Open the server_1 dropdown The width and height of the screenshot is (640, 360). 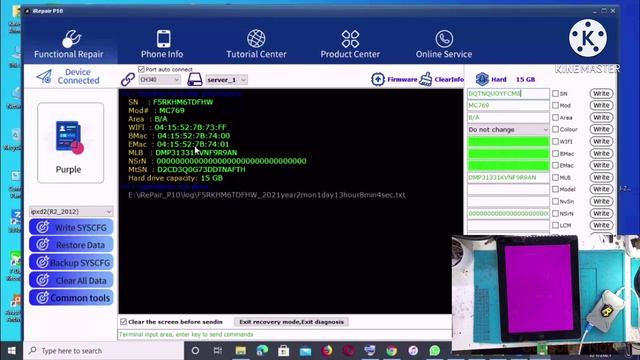(227, 80)
